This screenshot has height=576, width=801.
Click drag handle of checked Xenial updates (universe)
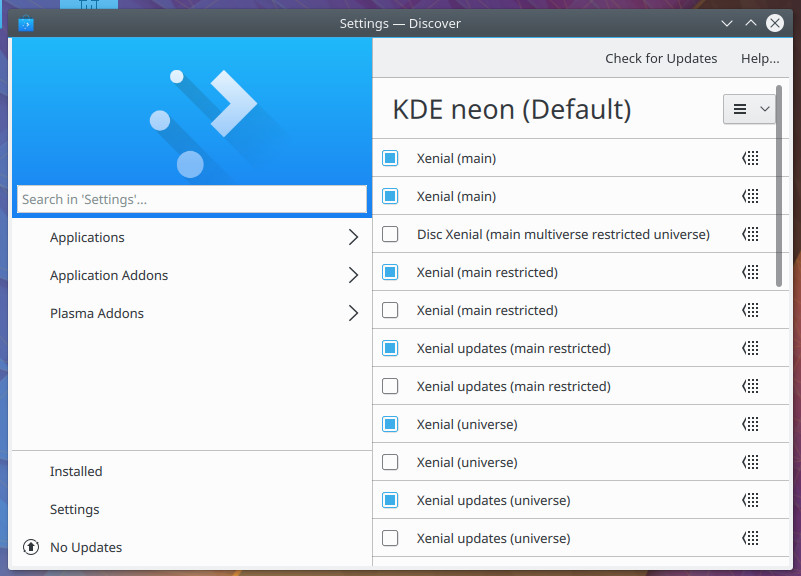pos(750,500)
